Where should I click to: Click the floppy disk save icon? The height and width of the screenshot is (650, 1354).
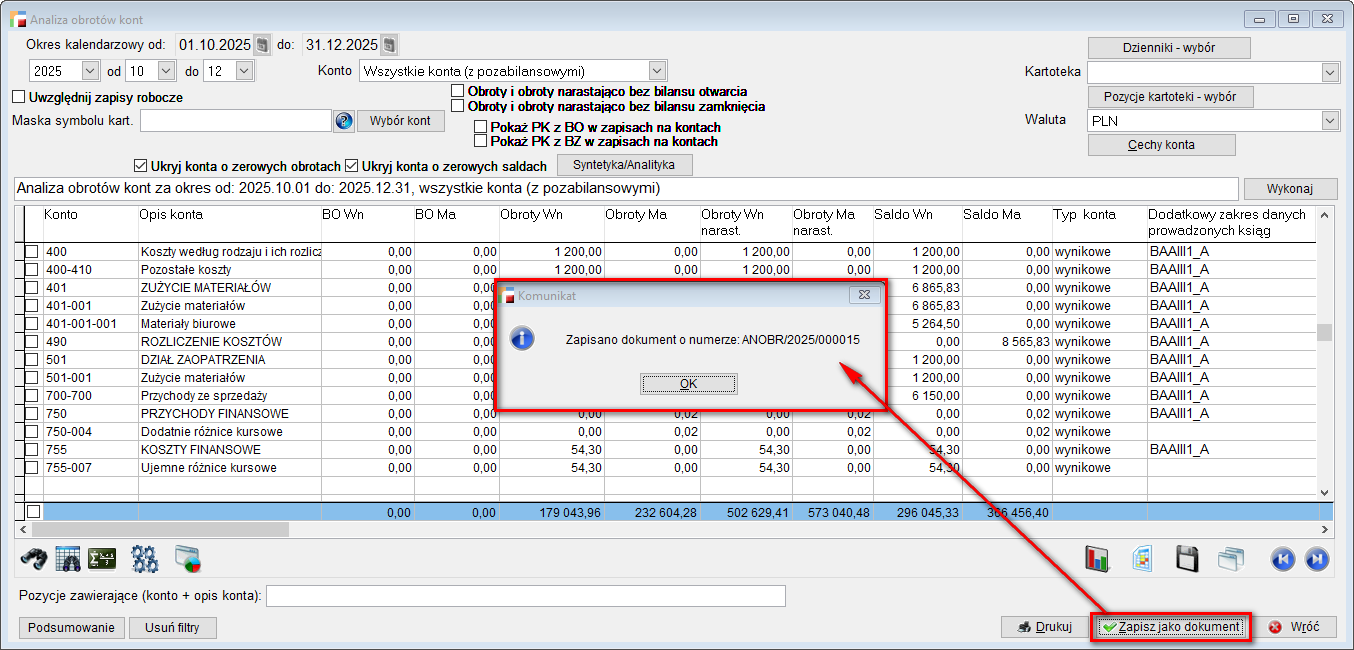pyautogui.click(x=1187, y=559)
